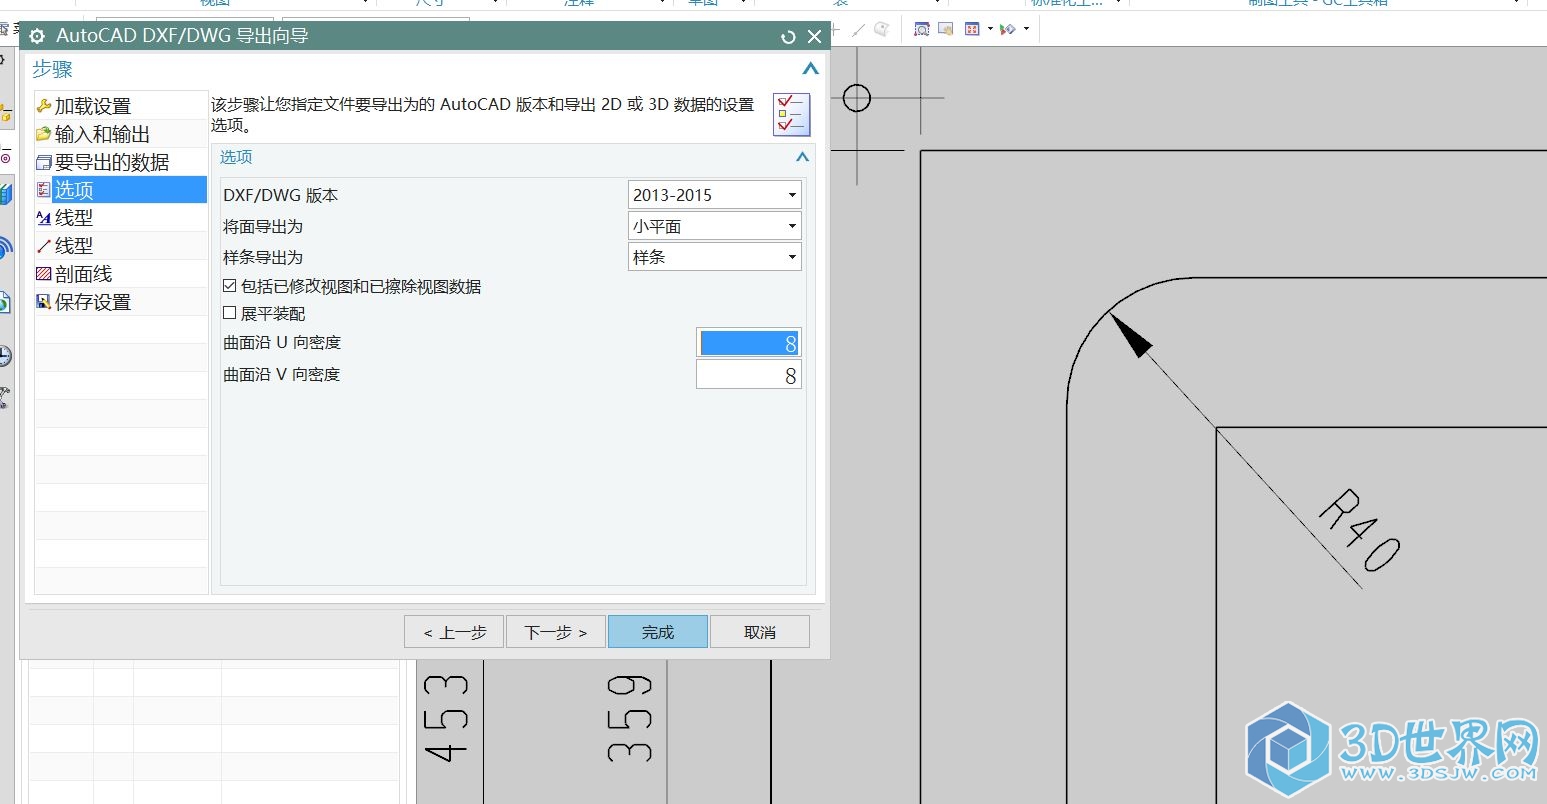Open the 将面导出为 dropdown
1547x804 pixels.
click(x=715, y=226)
